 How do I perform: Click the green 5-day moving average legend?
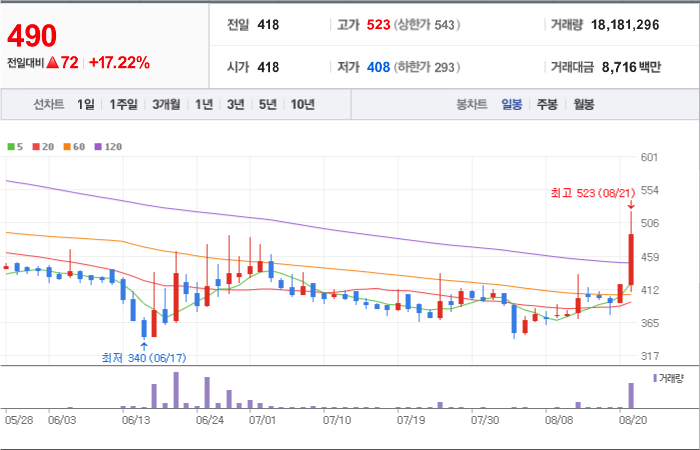coord(15,147)
